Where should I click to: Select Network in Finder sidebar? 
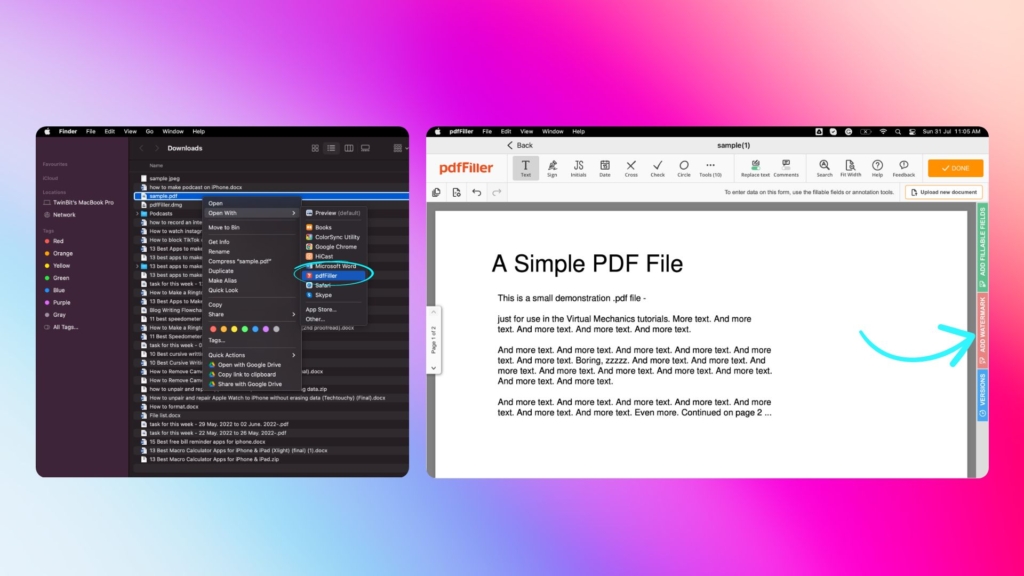coord(59,215)
